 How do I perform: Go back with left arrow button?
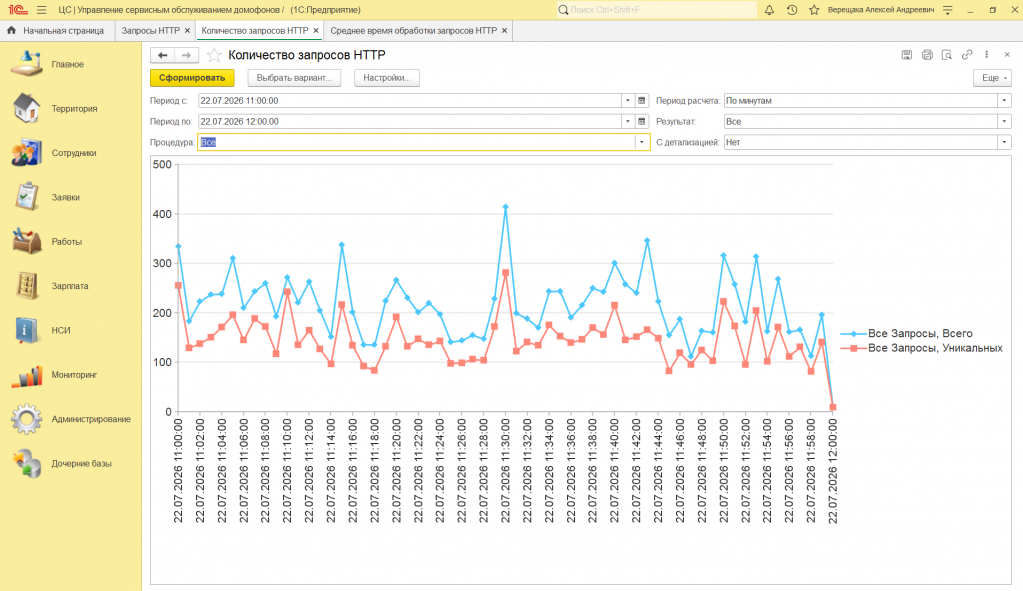point(162,55)
